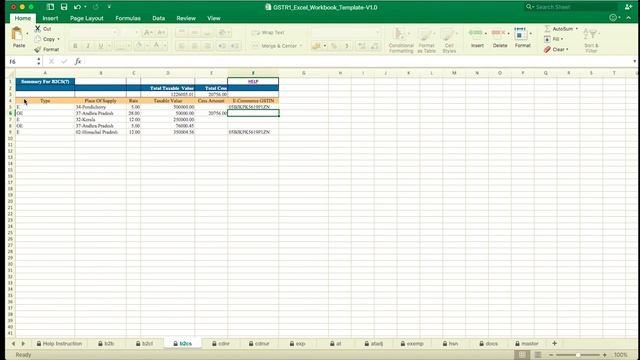640x360 pixels.
Task: Switch to the docs sheet tab
Action: 489,344
